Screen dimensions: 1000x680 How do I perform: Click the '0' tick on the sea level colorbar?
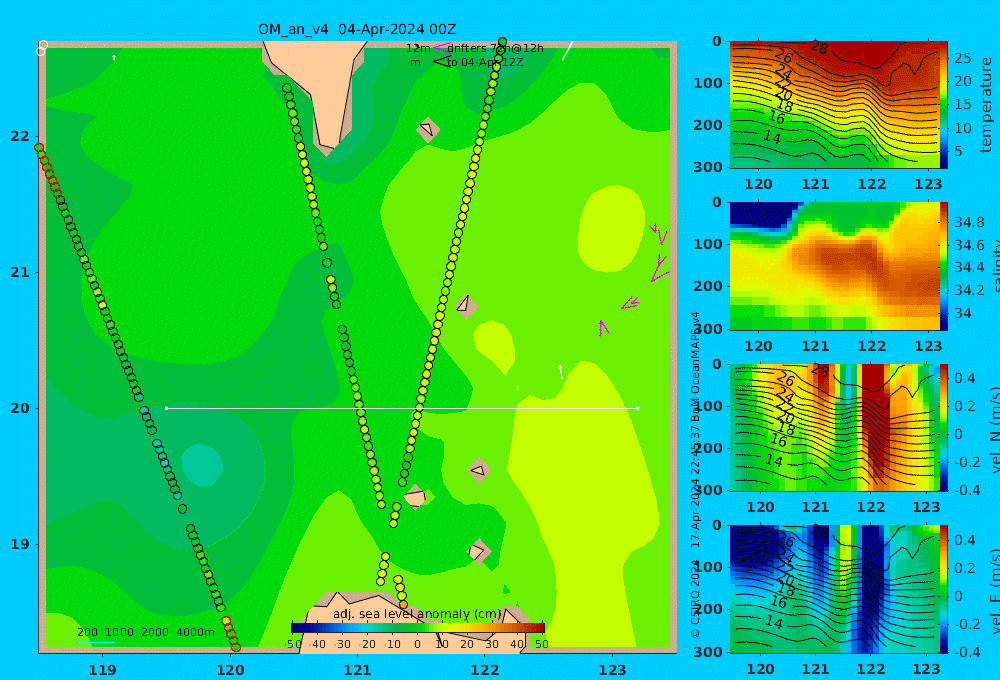point(418,644)
